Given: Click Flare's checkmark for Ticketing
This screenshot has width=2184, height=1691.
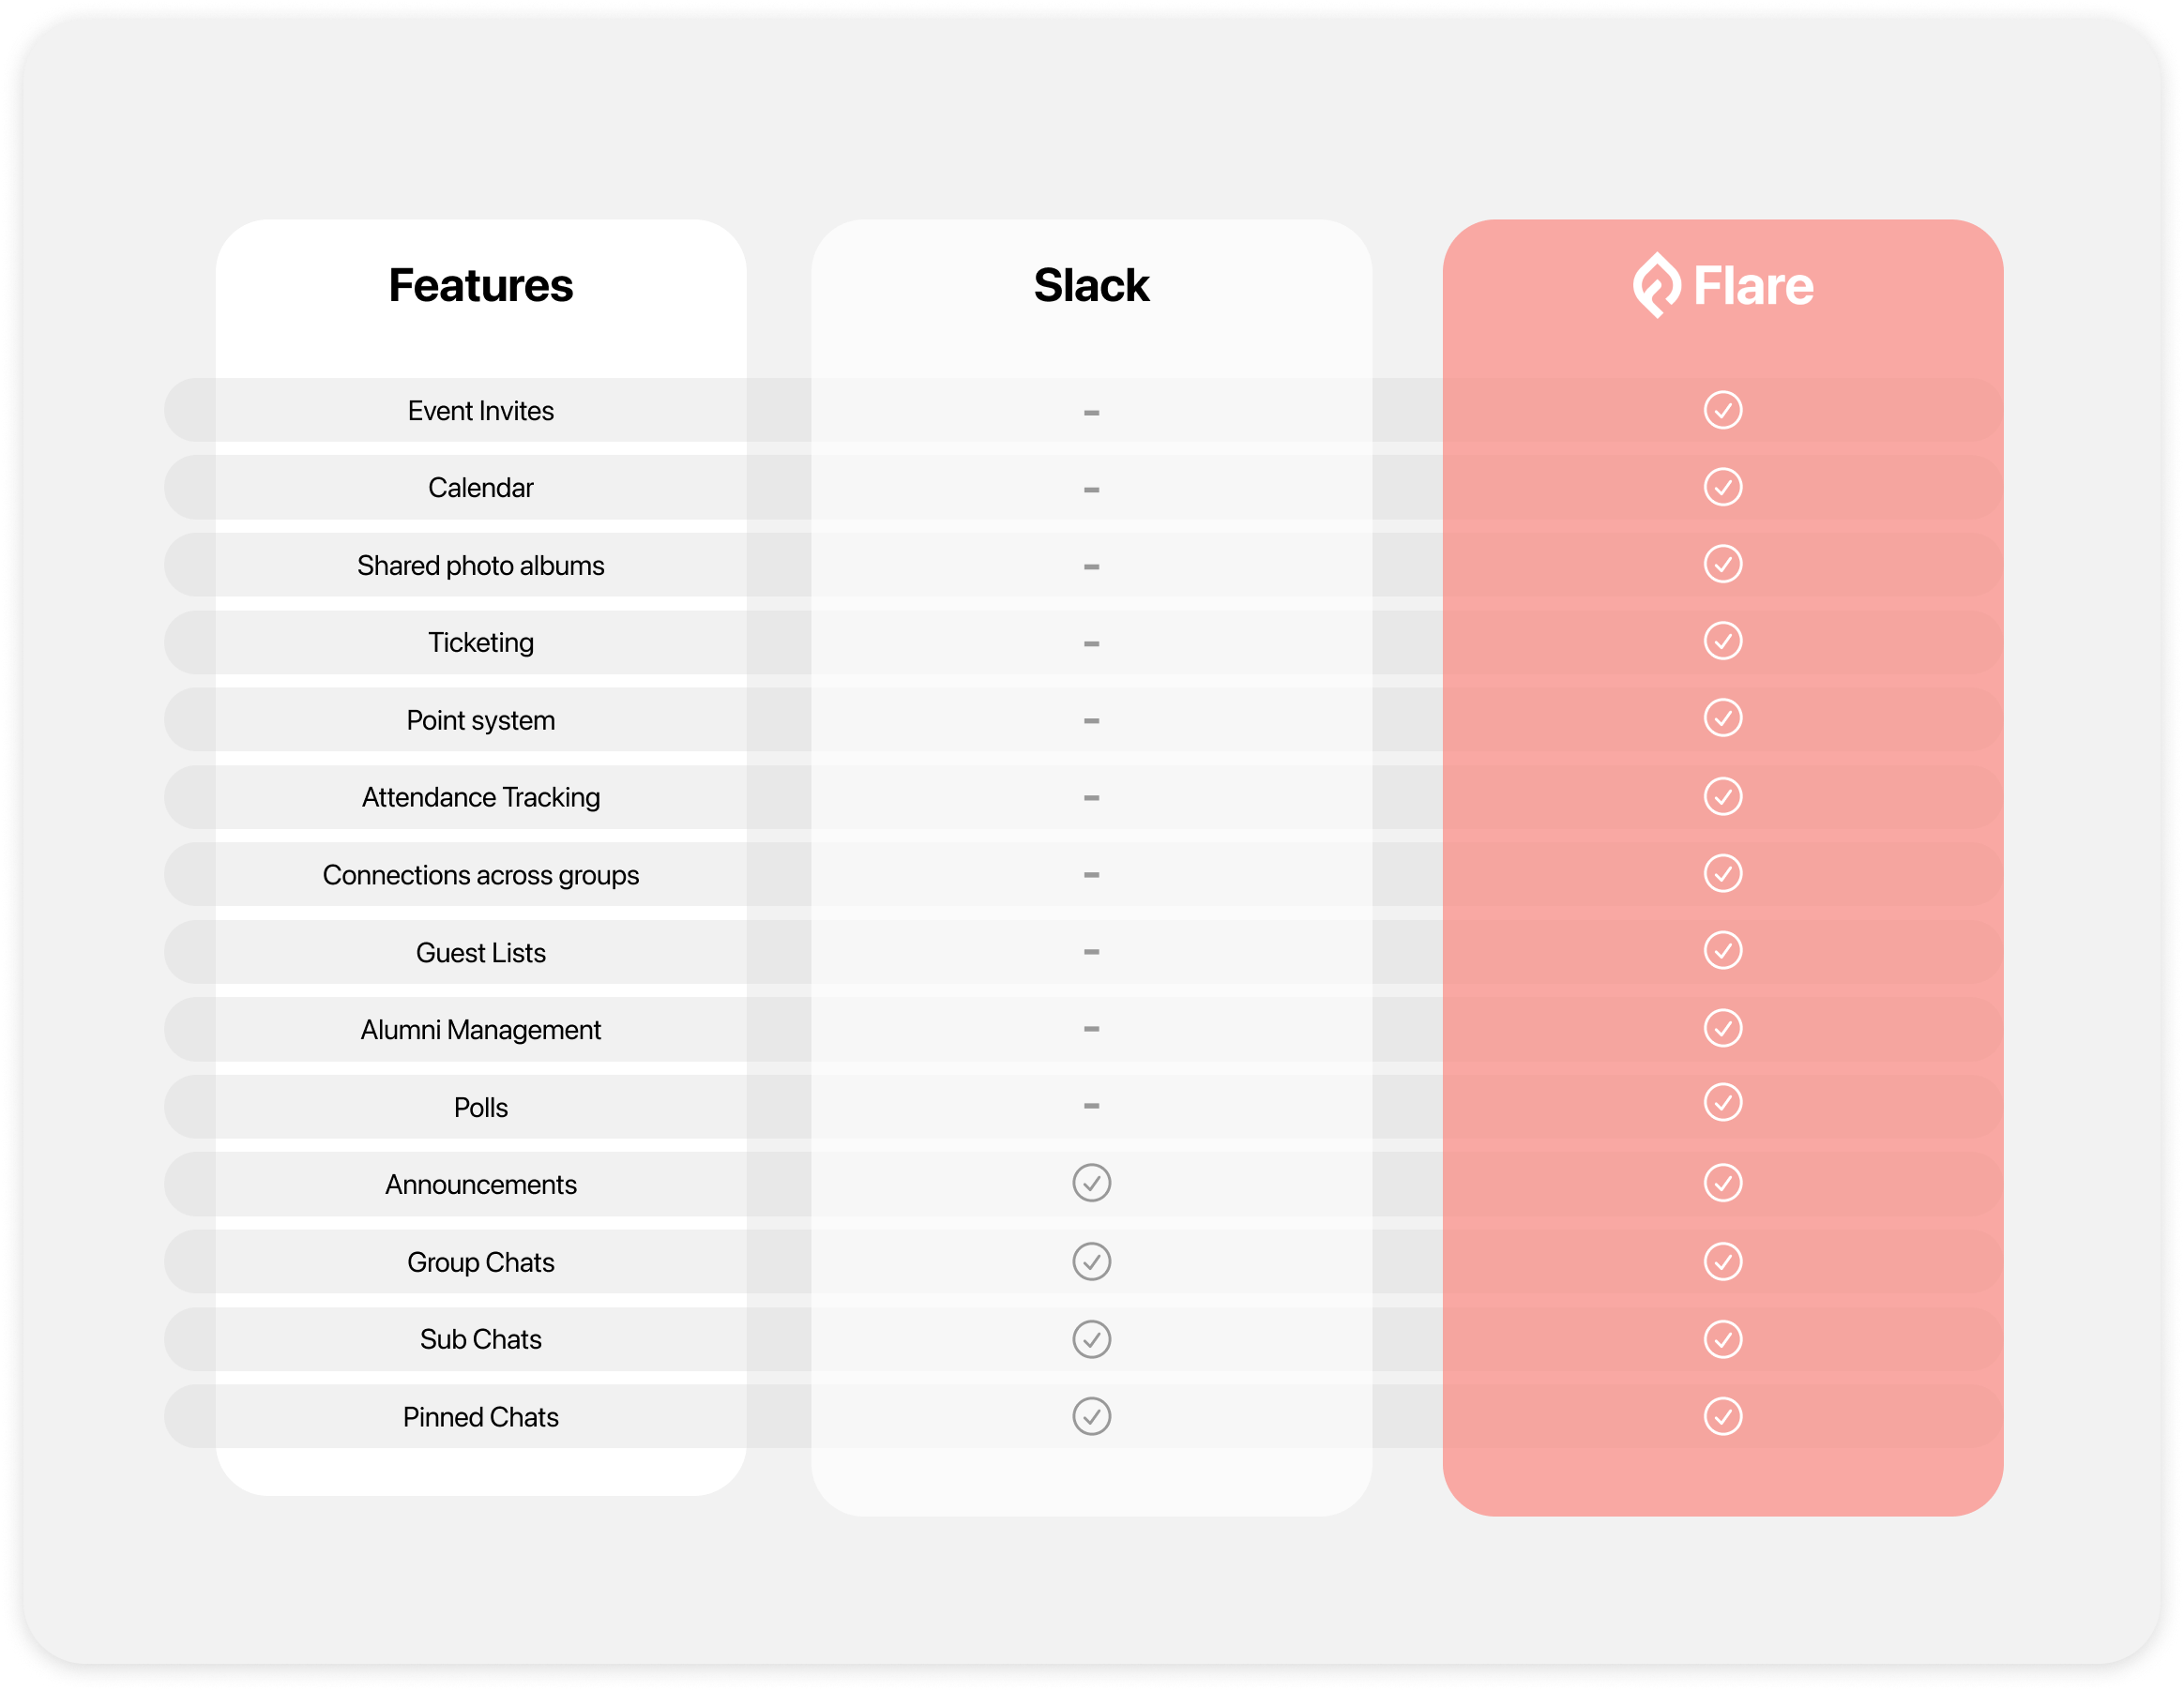Looking at the screenshot, I should pyautogui.click(x=1722, y=641).
